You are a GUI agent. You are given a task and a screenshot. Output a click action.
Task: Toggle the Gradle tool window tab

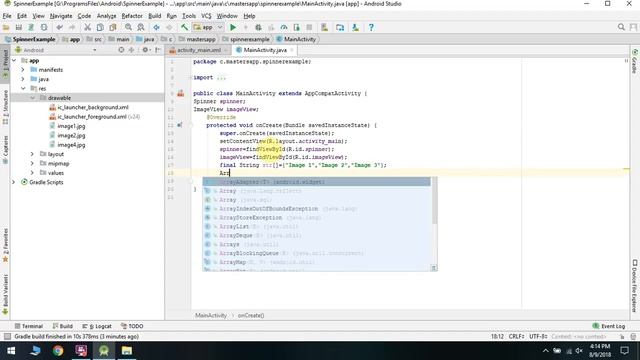click(x=635, y=61)
